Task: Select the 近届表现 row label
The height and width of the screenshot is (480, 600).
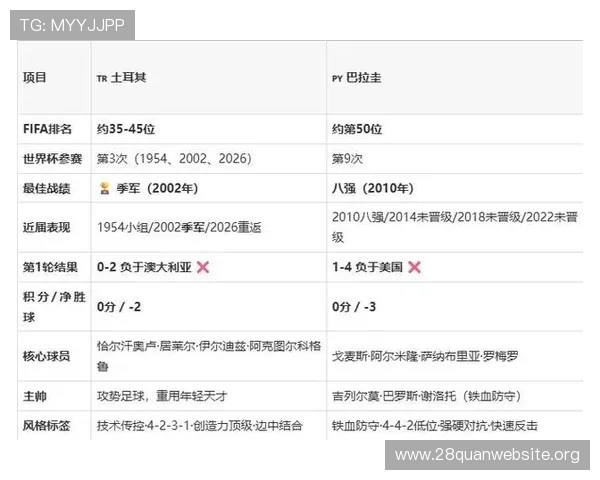Action: (47, 227)
